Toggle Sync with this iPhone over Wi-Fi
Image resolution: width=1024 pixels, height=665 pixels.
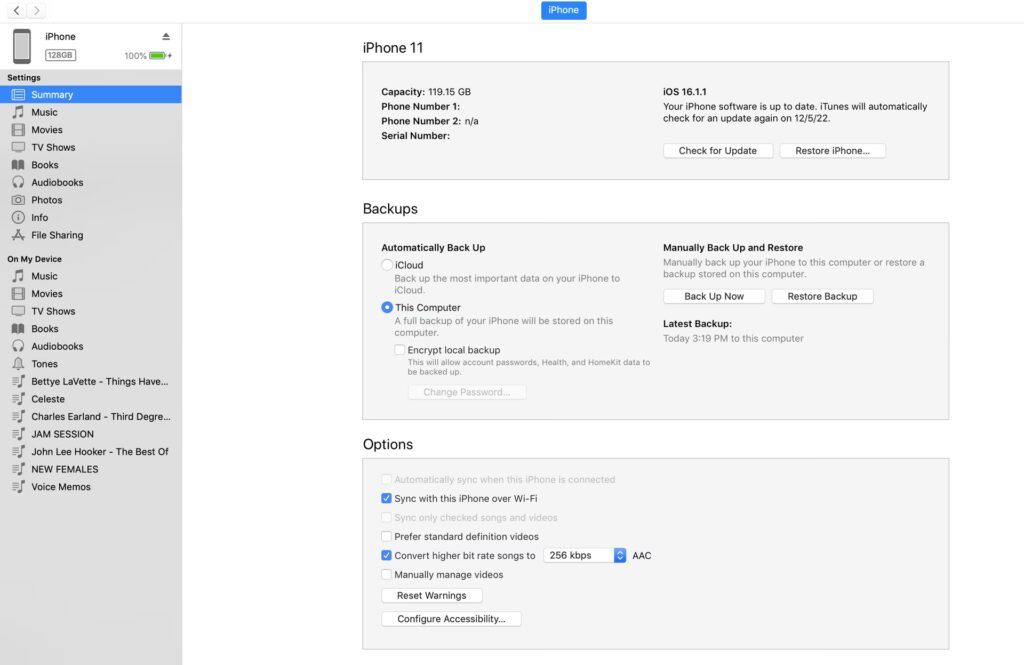(x=387, y=498)
